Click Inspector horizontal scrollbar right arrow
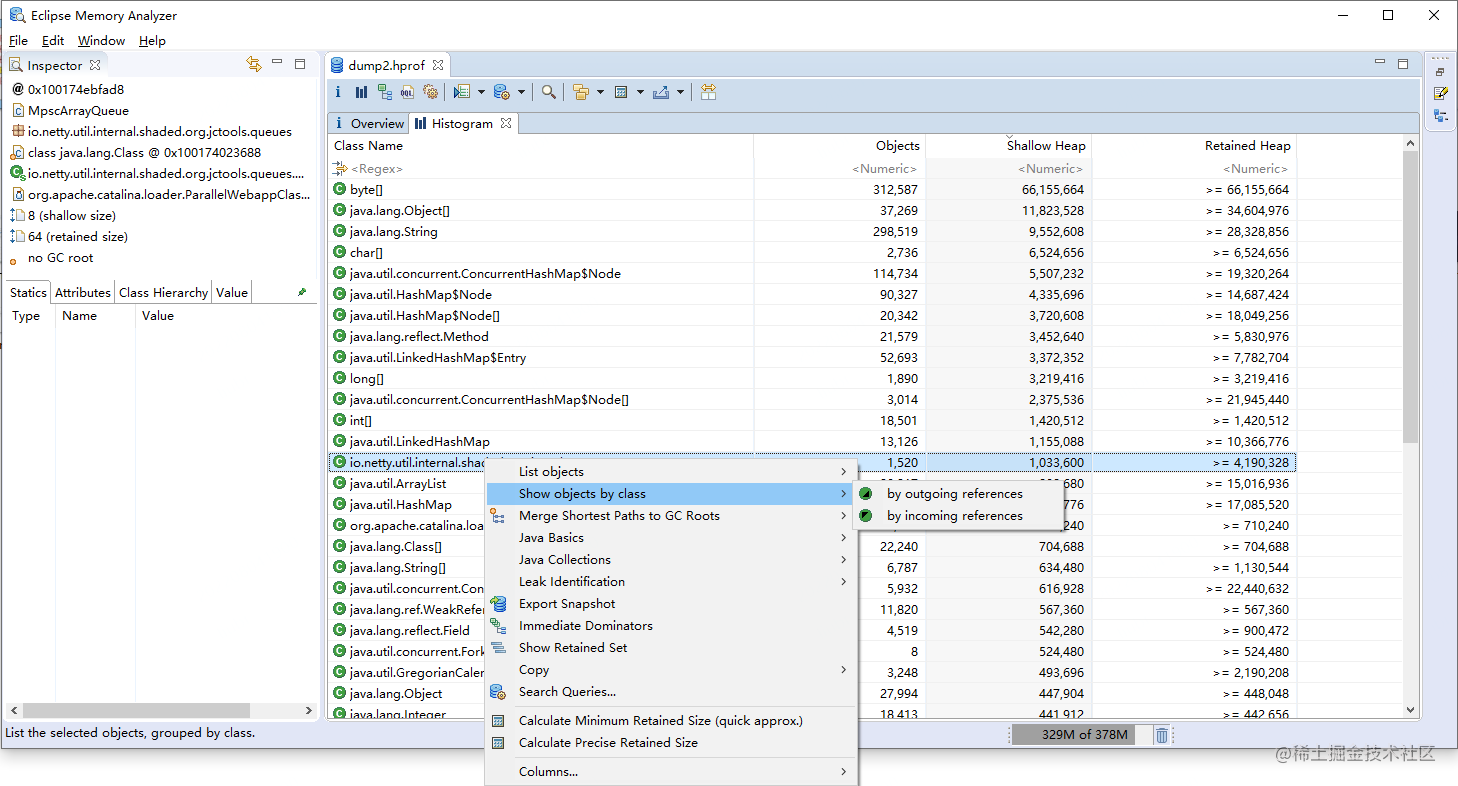1458x786 pixels. click(x=308, y=710)
